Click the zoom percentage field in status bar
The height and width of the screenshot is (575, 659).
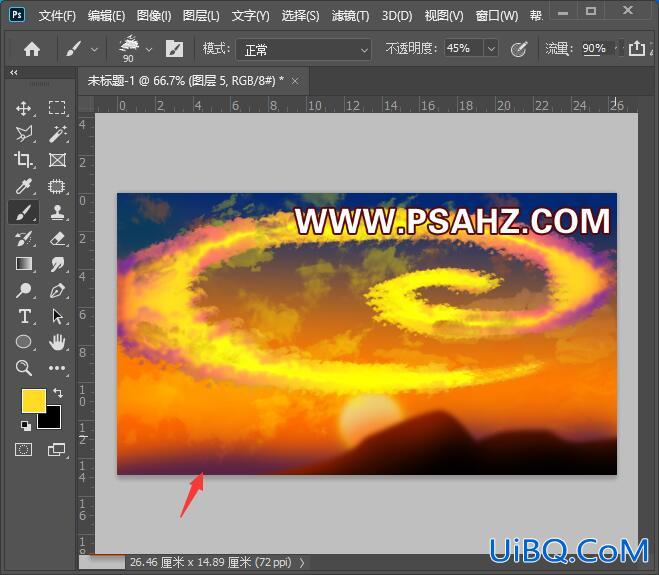[102, 562]
